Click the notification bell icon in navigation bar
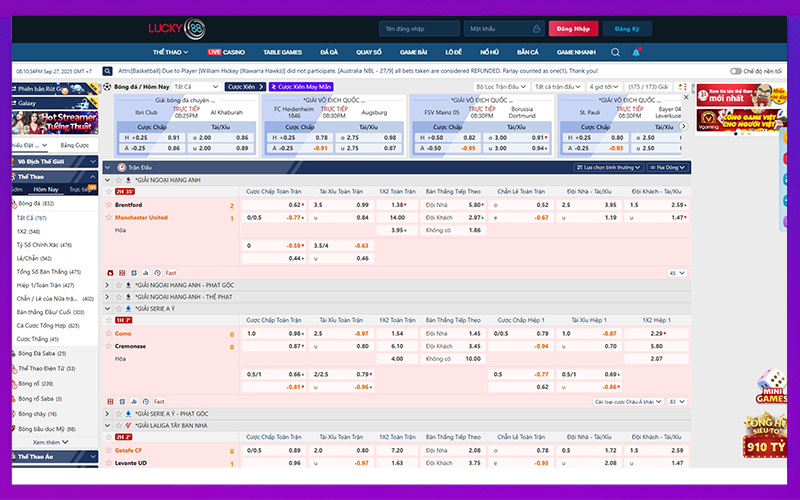 [x=636, y=51]
